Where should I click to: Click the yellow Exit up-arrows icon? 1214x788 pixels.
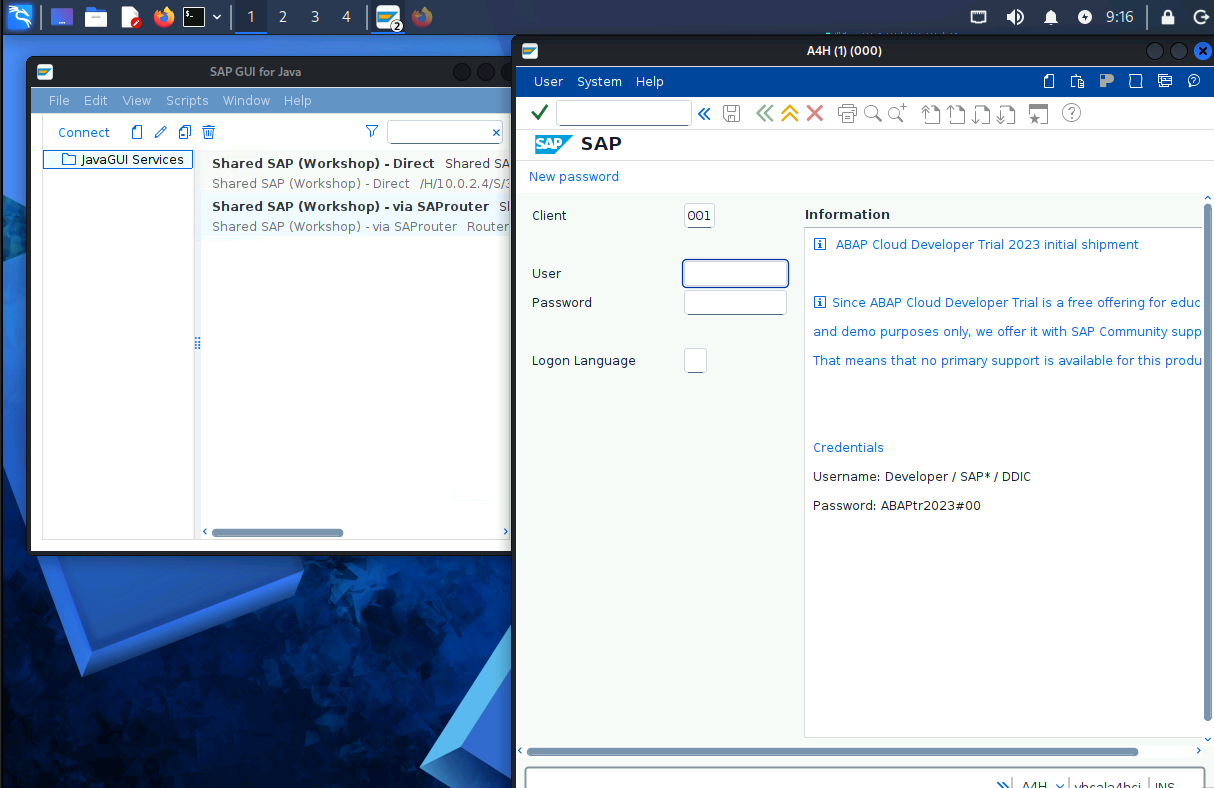click(790, 113)
